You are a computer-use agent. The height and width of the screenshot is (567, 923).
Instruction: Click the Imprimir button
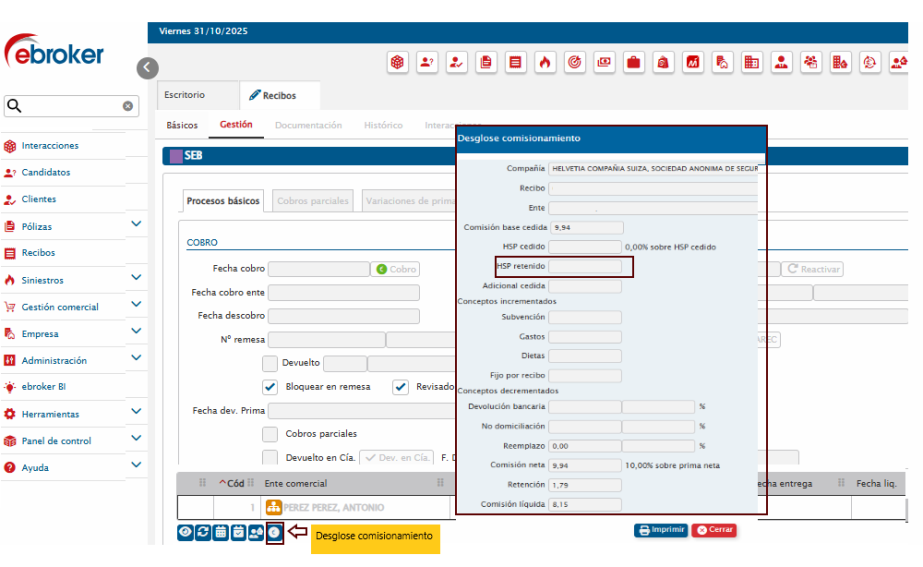click(661, 530)
